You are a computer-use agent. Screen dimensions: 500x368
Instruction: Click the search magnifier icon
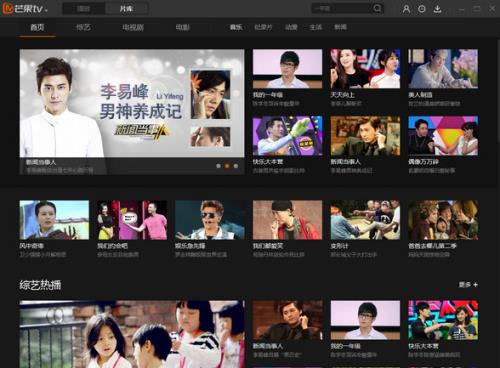(377, 8)
